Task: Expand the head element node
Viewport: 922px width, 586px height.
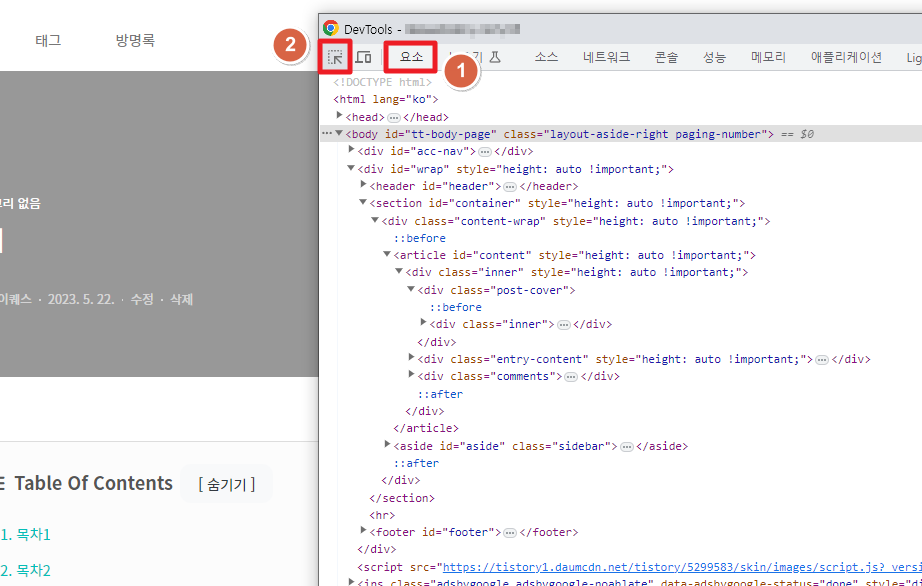Action: [339, 115]
